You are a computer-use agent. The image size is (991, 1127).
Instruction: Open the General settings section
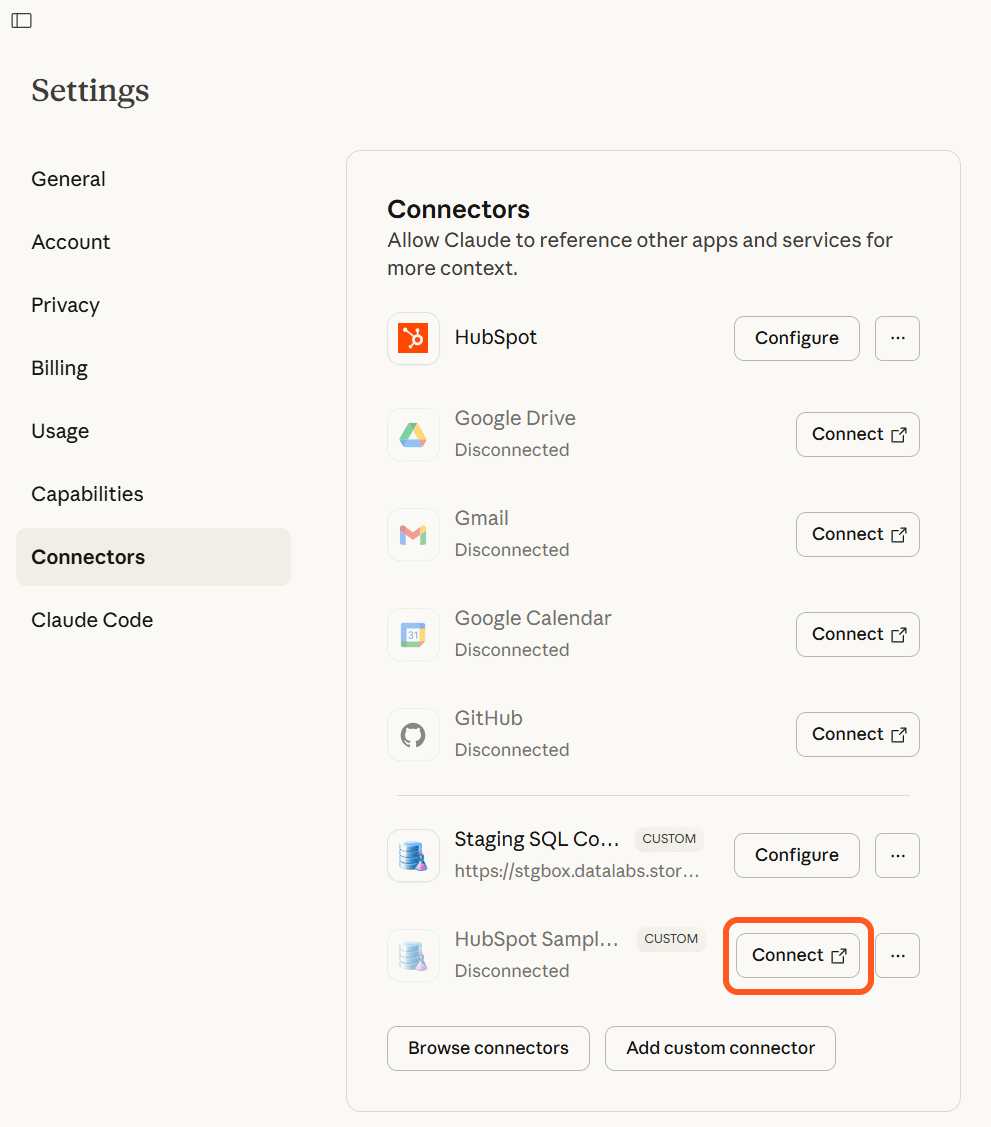pyautogui.click(x=68, y=179)
